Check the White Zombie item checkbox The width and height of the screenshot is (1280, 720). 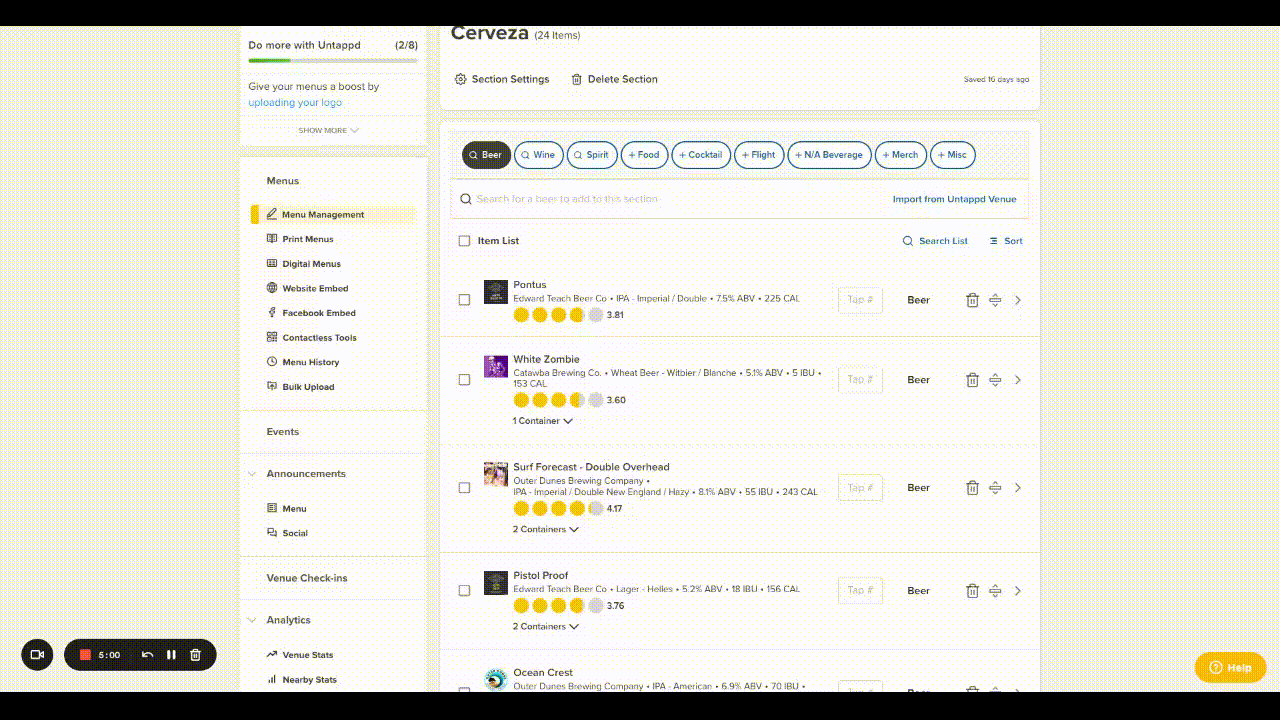point(464,380)
